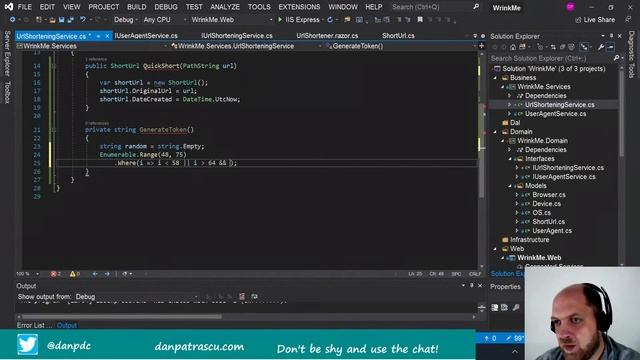The image size is (640, 360).
Task: Close the UrlShorteningService.cs tab
Action: coord(107,36)
